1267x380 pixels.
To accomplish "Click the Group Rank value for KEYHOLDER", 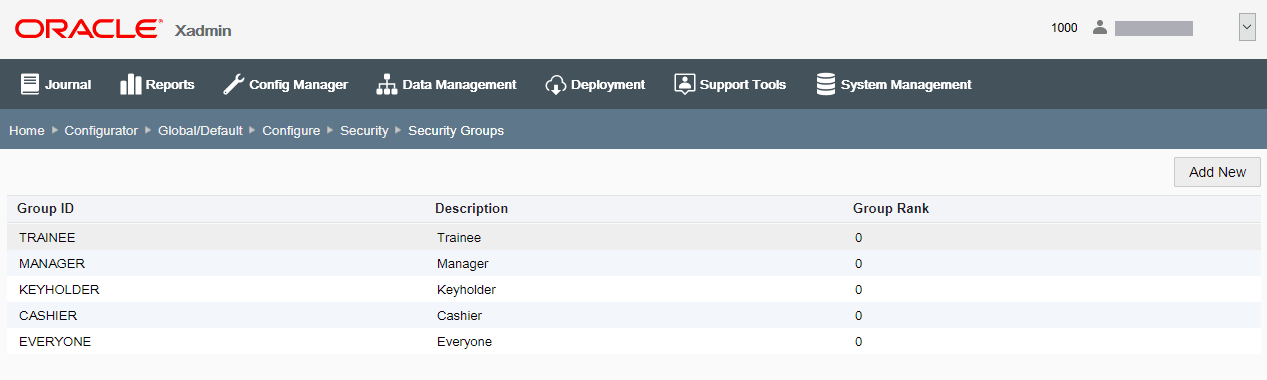I will 859,289.
